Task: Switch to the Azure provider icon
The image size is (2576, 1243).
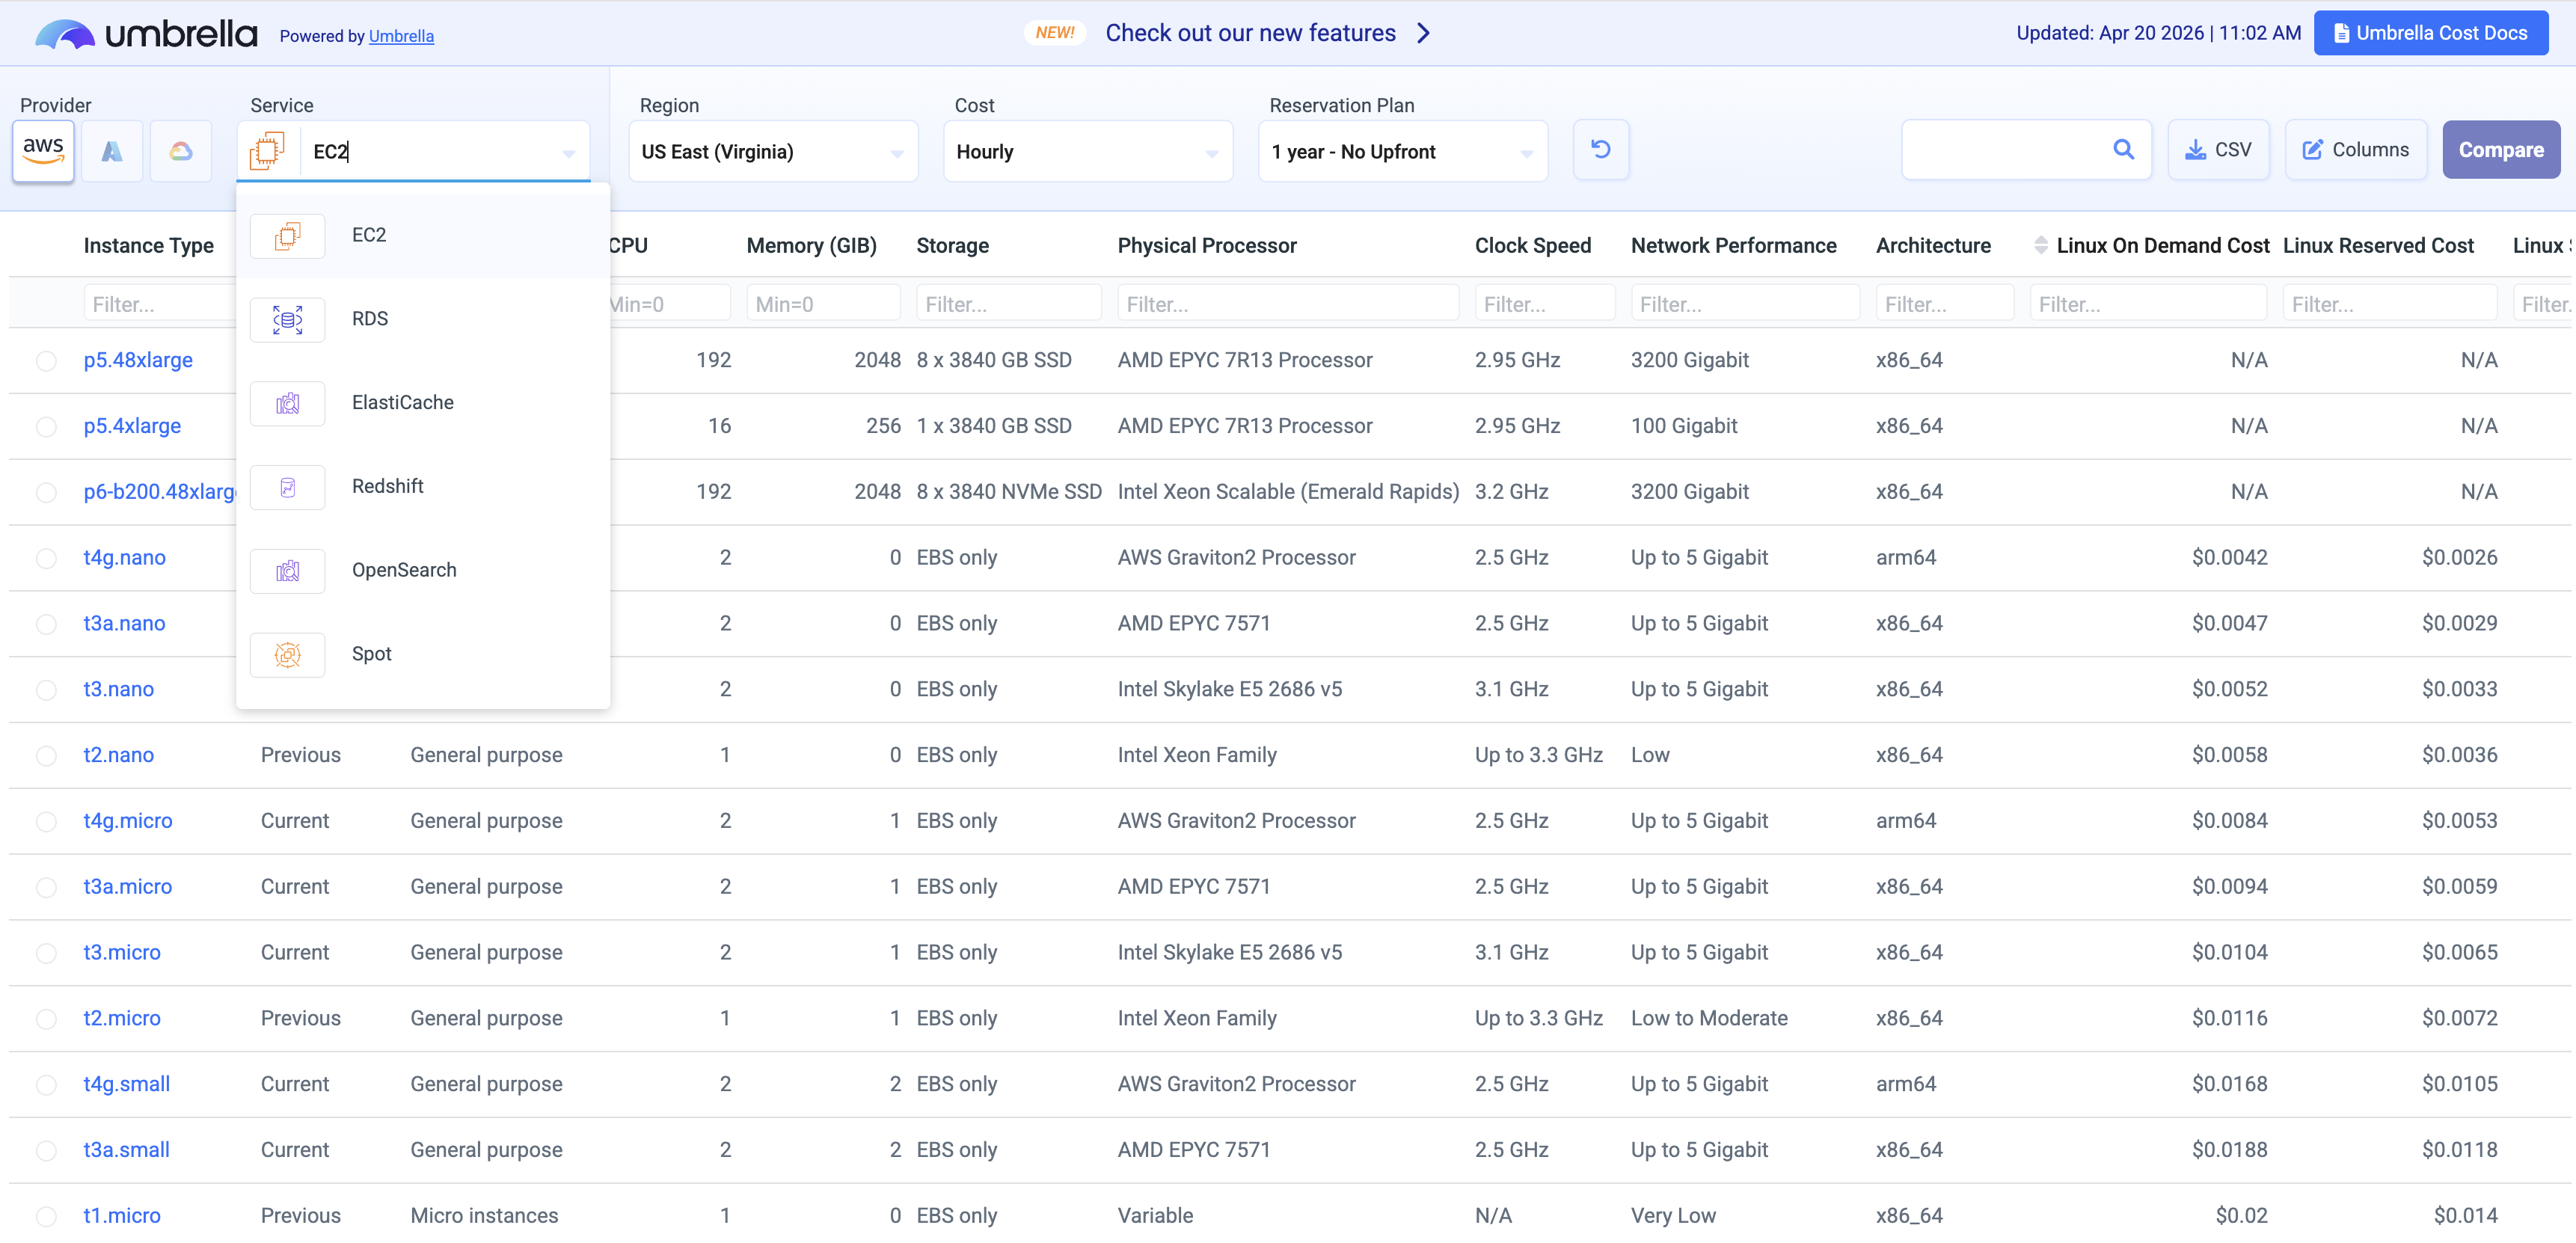Action: [x=112, y=151]
